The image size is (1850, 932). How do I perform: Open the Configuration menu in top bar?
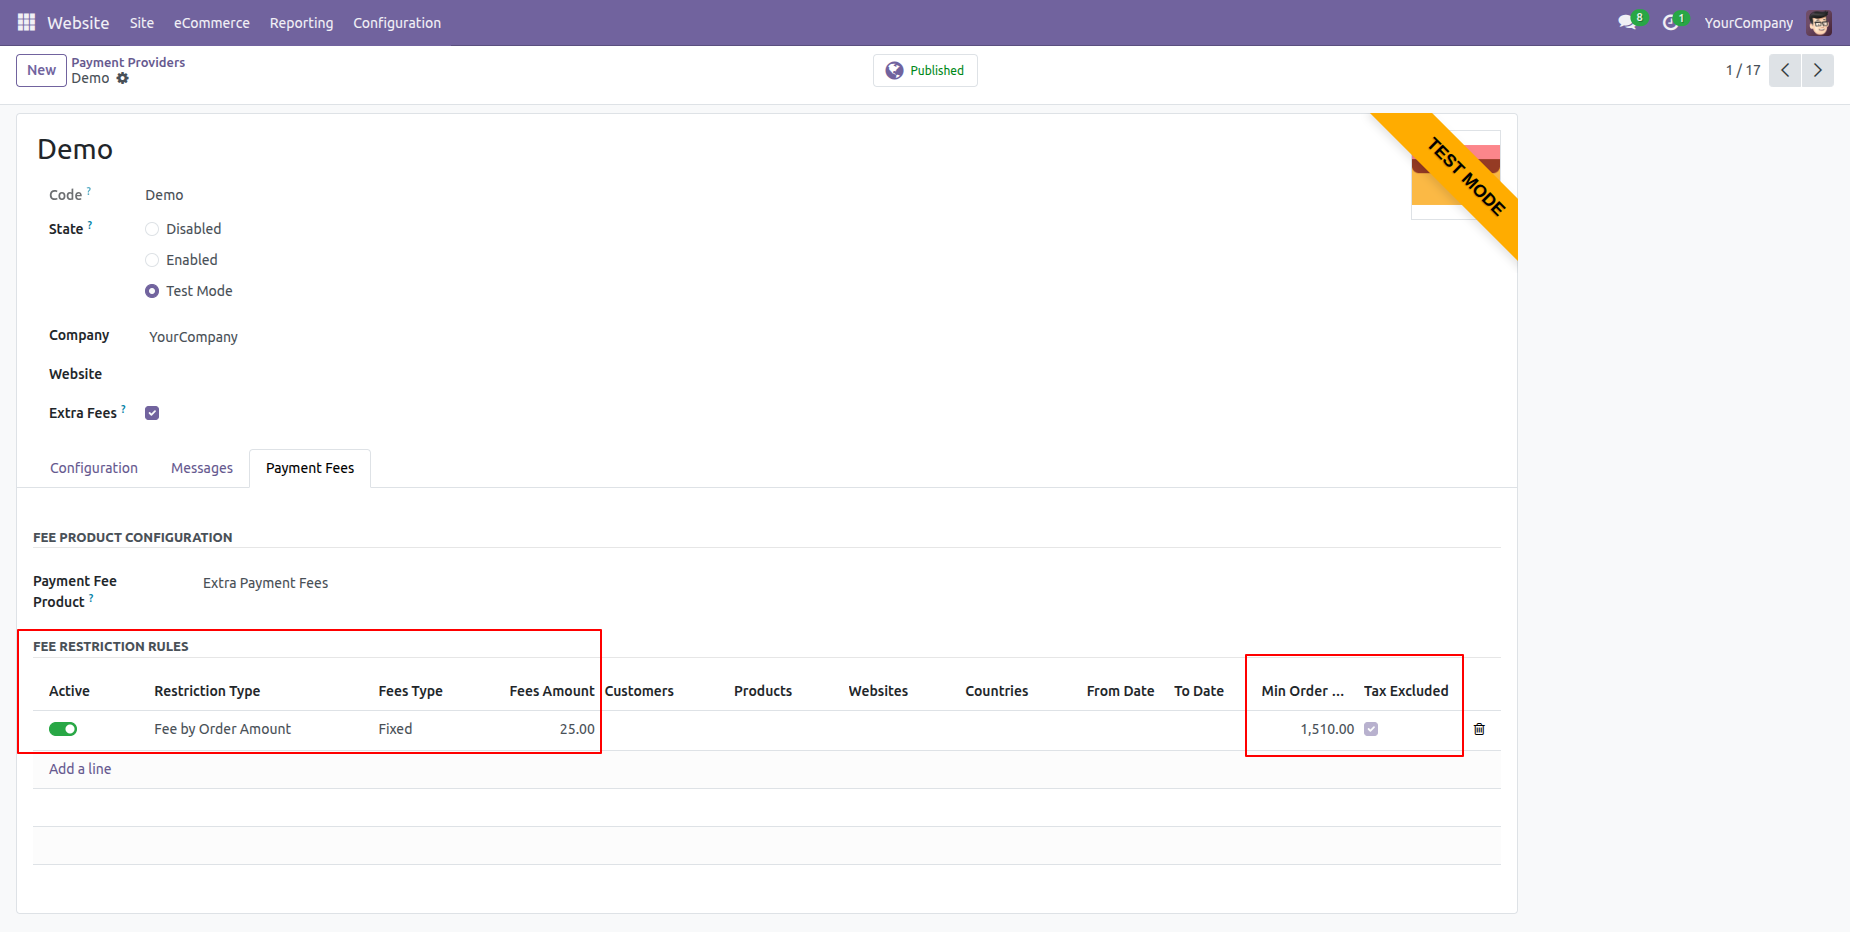[x=396, y=23]
